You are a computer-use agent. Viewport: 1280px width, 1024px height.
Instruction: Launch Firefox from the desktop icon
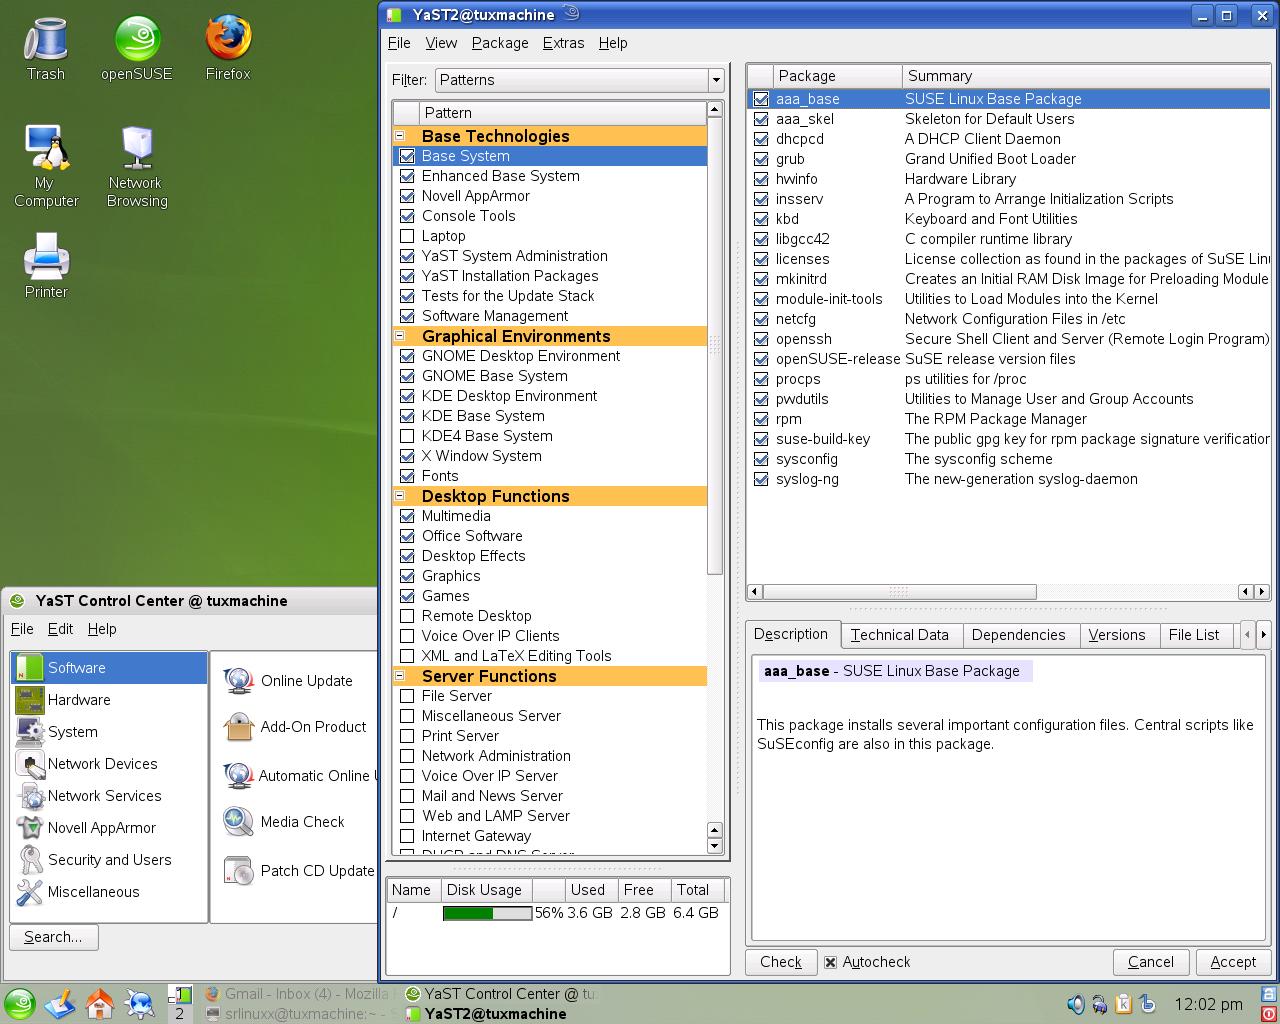(x=228, y=48)
